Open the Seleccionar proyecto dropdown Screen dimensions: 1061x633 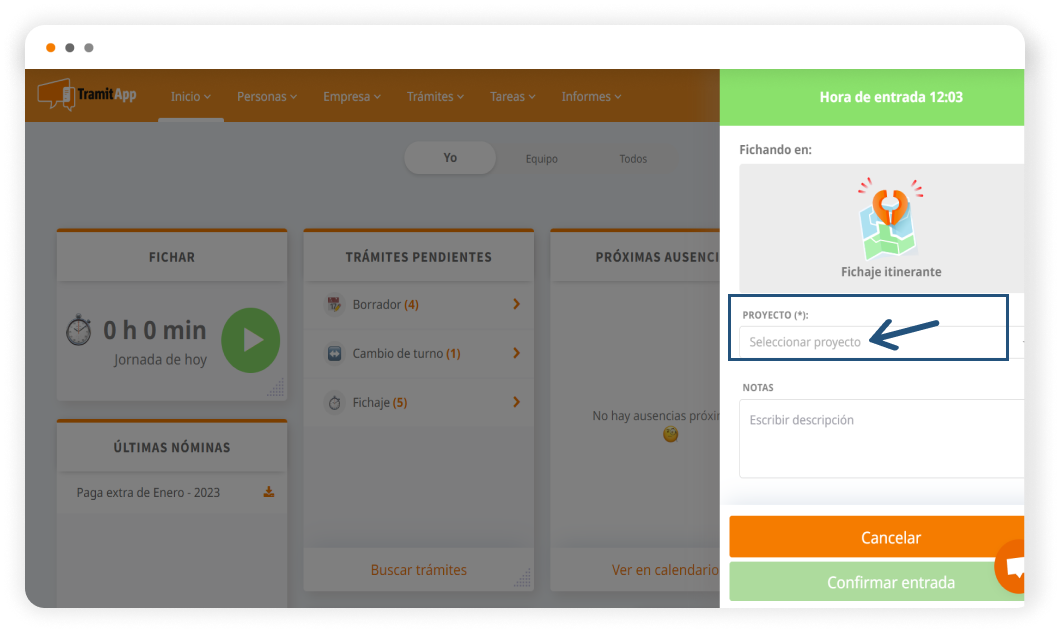click(880, 342)
